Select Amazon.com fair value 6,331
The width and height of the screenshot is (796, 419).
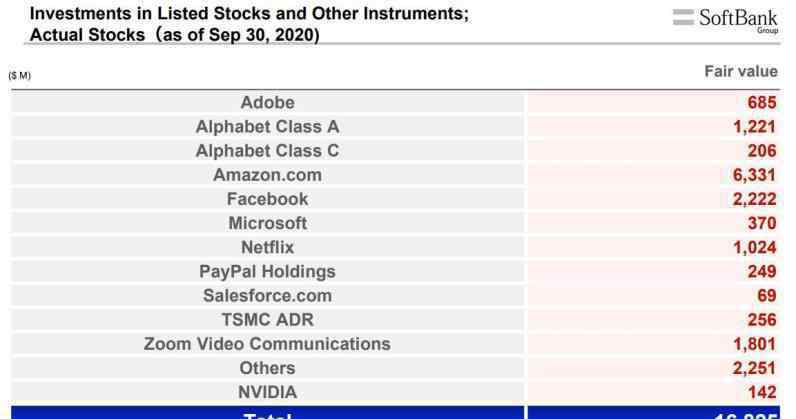click(x=754, y=175)
